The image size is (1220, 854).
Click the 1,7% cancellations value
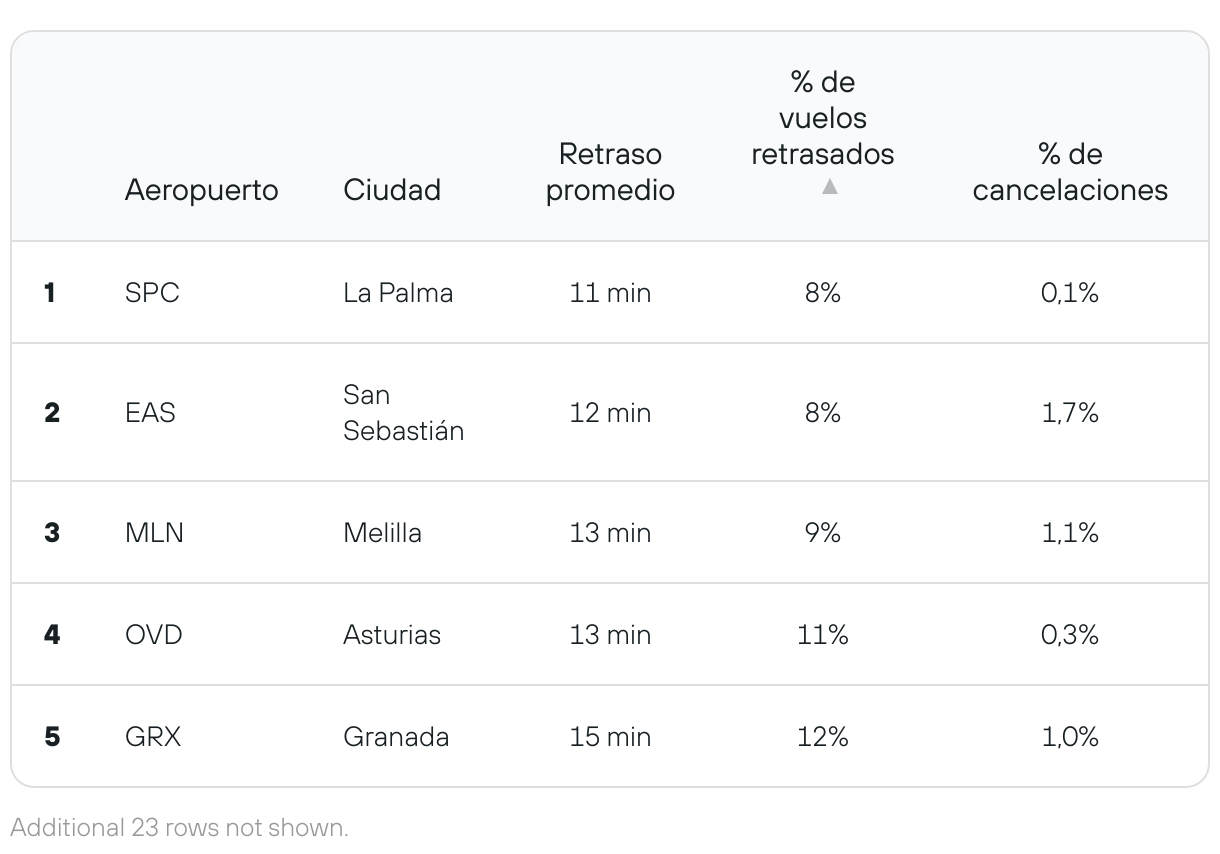(x=1070, y=412)
